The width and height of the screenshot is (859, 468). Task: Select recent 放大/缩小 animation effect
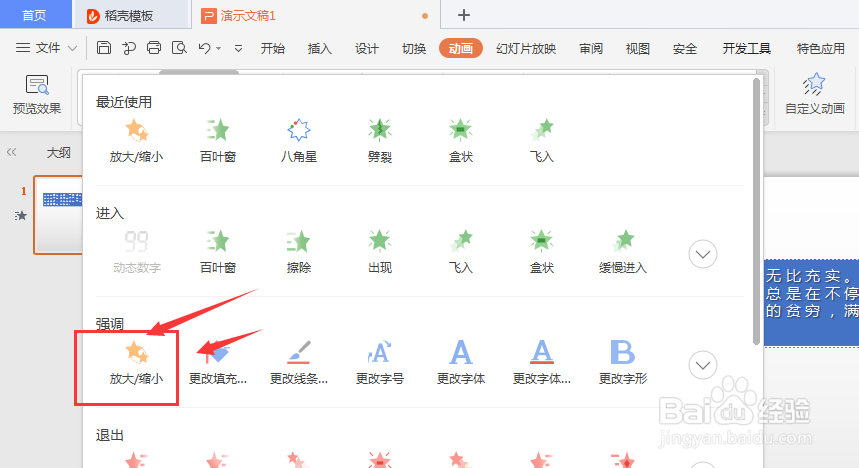[x=136, y=141]
